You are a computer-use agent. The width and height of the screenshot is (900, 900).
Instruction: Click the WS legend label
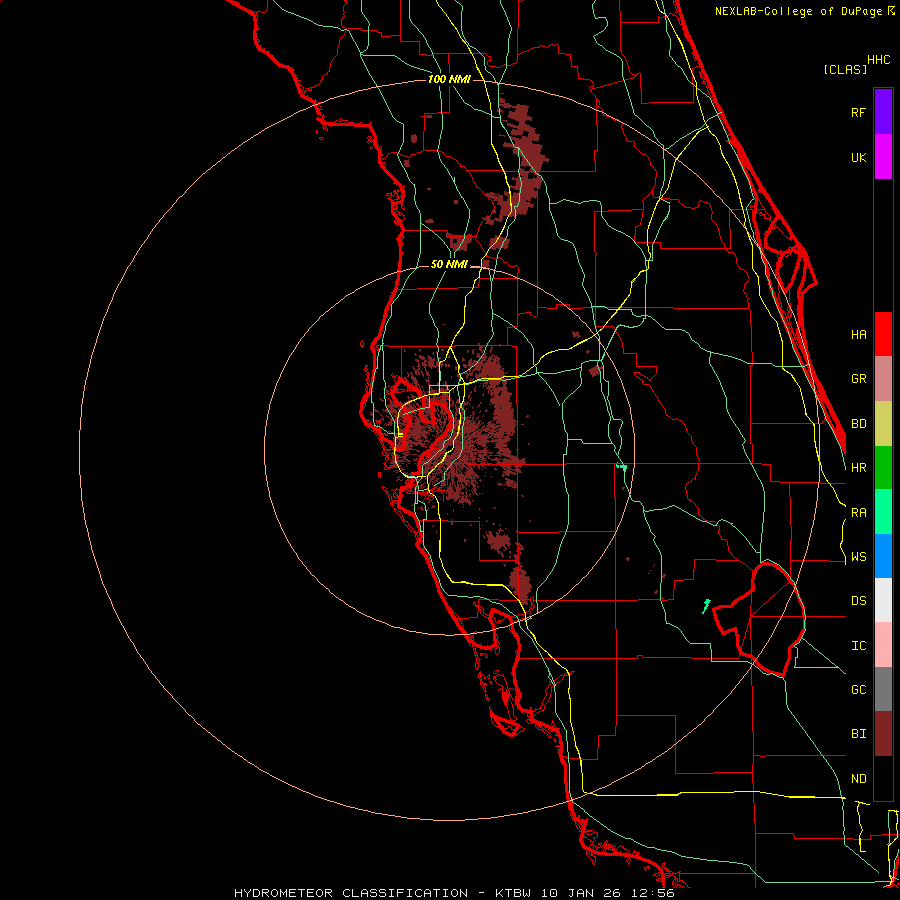tap(858, 557)
